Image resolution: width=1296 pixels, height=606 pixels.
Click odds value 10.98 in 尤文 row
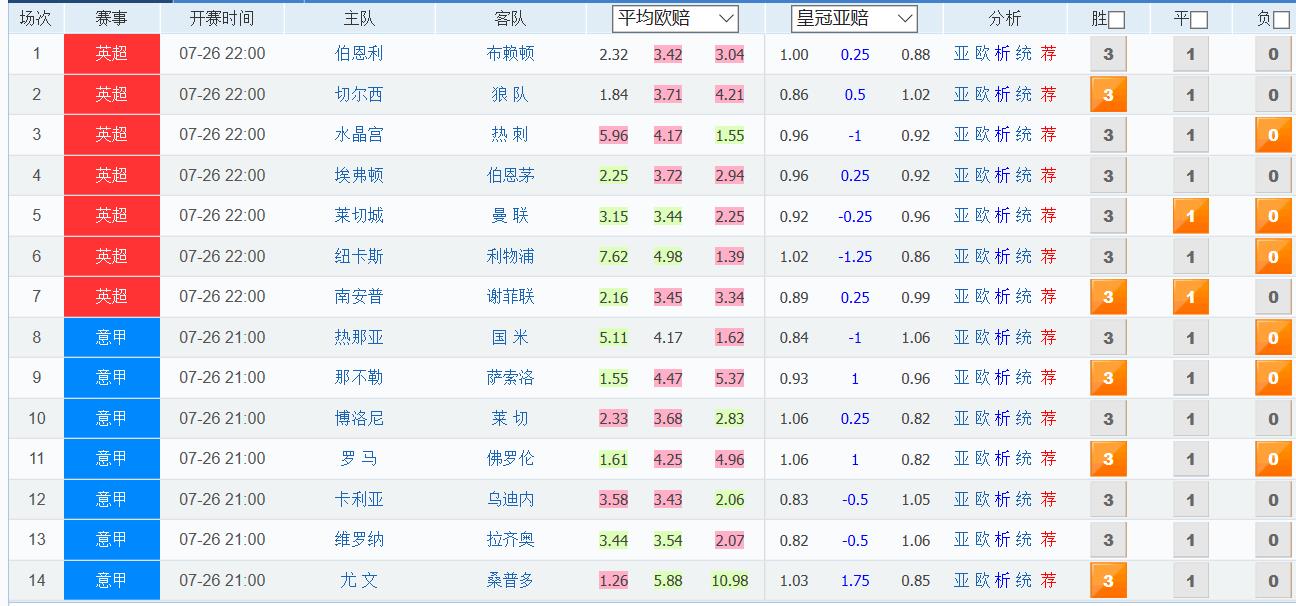(x=730, y=580)
